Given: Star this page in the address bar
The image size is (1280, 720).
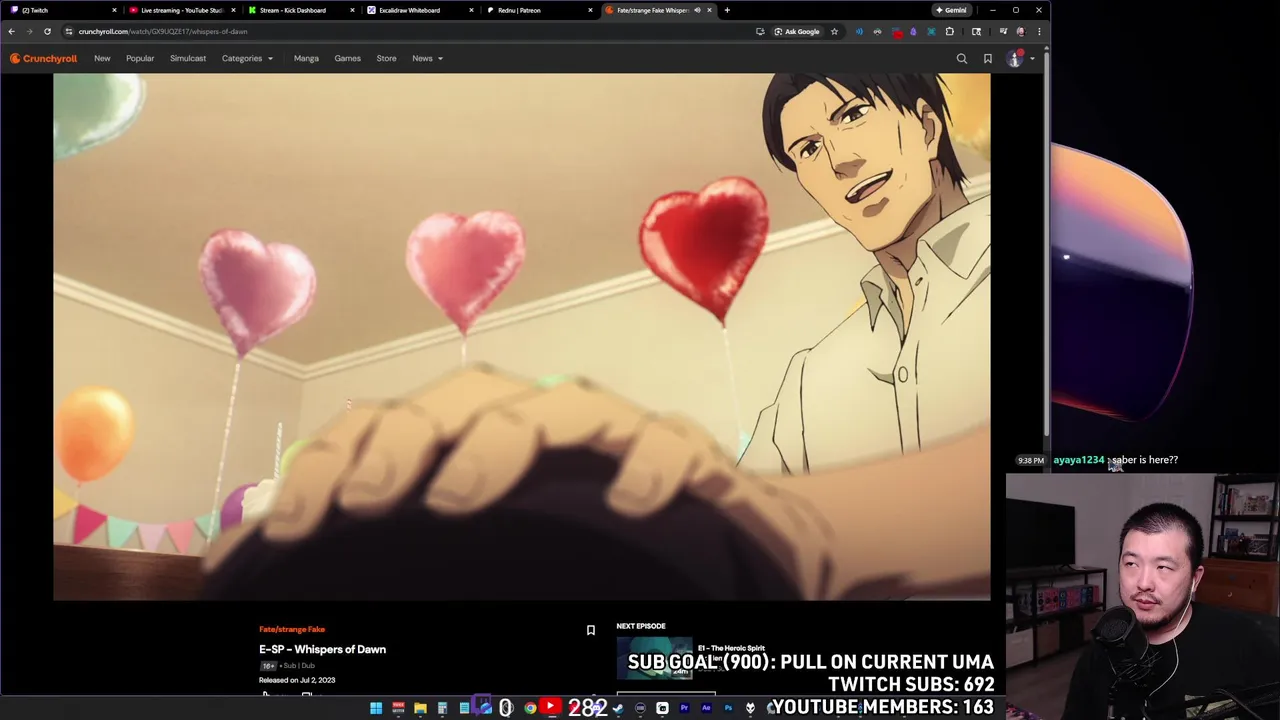Looking at the screenshot, I should point(834,31).
